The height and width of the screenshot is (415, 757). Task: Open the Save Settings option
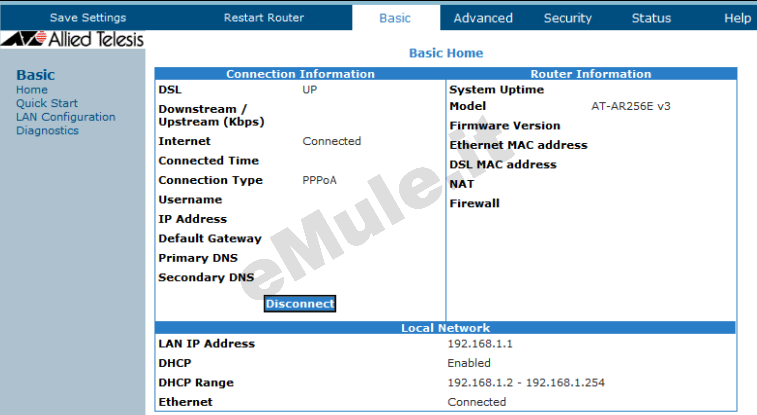click(x=88, y=18)
